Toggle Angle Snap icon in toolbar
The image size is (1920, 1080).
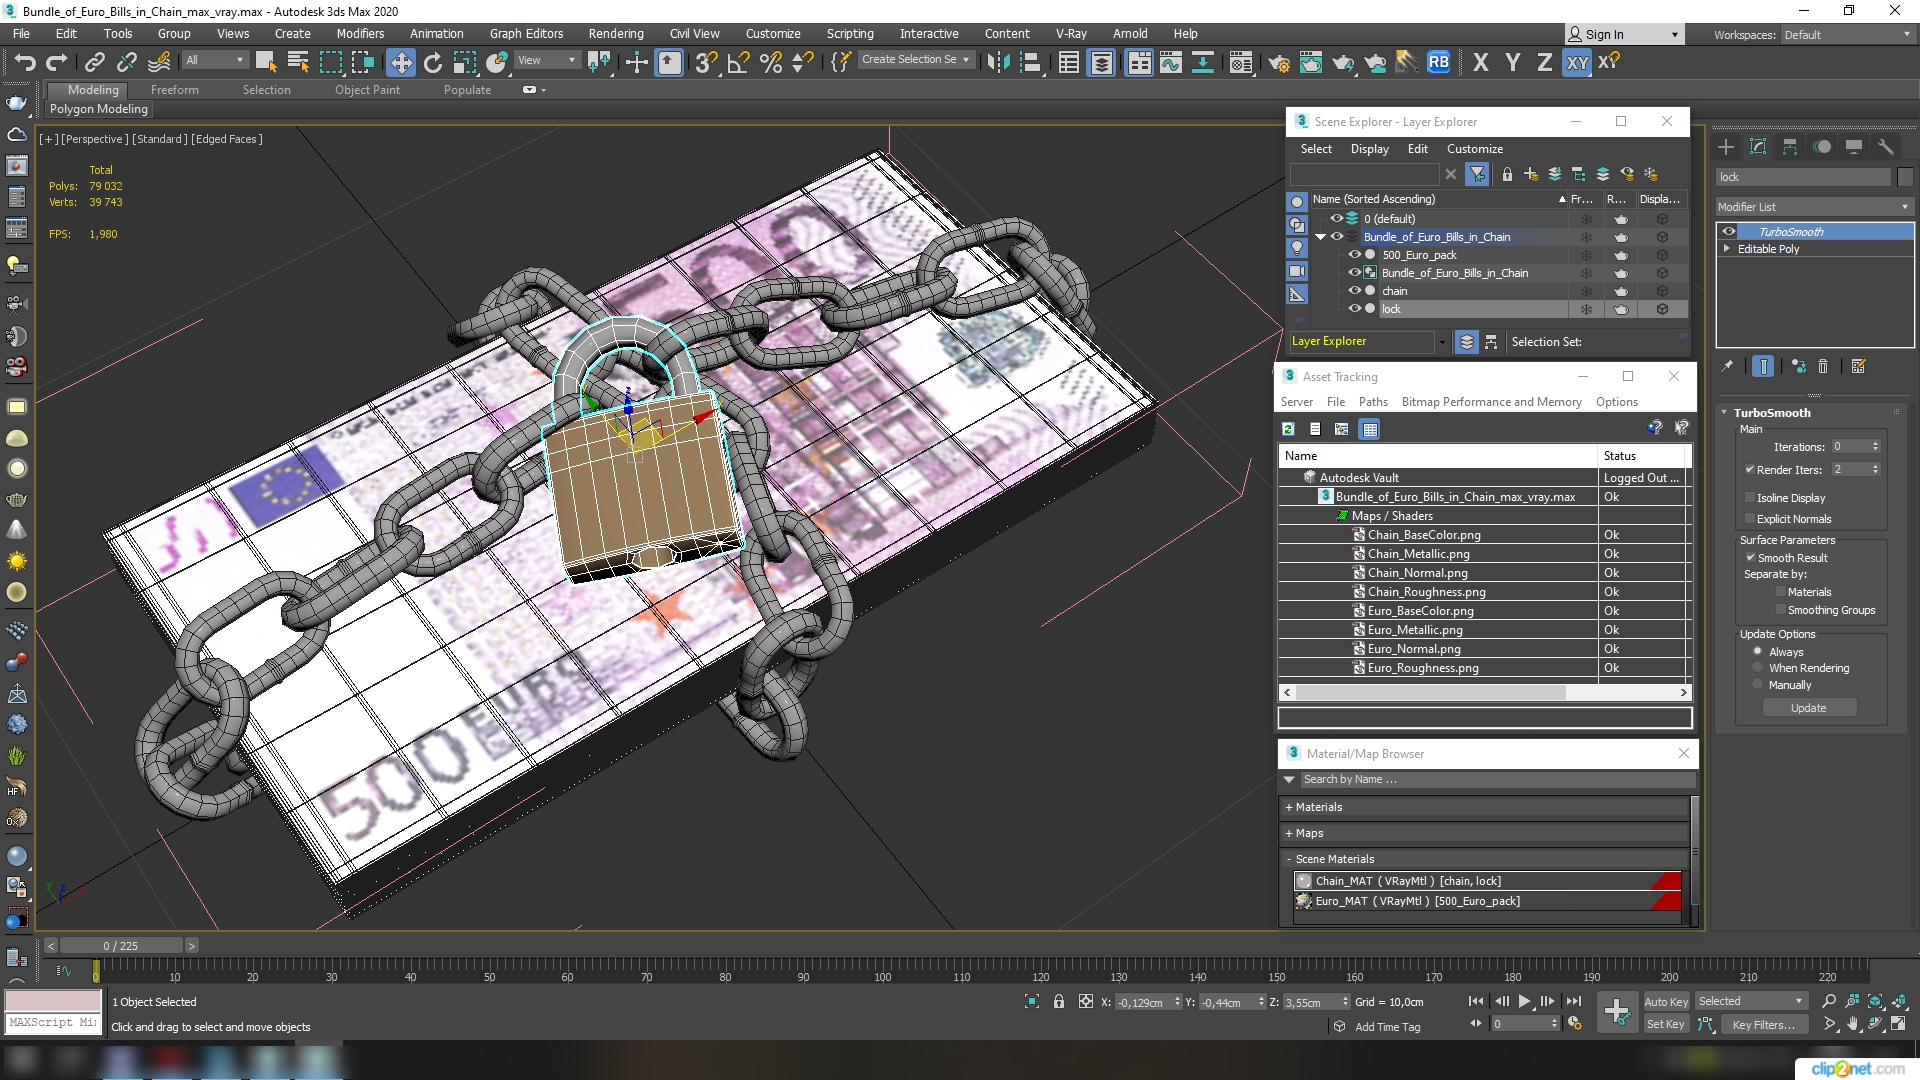coord(738,62)
